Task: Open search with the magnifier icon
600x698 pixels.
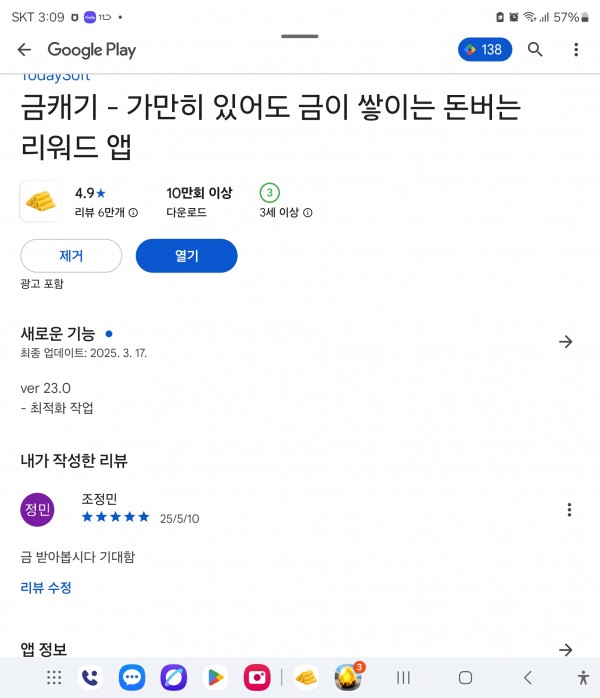Action: (x=535, y=49)
